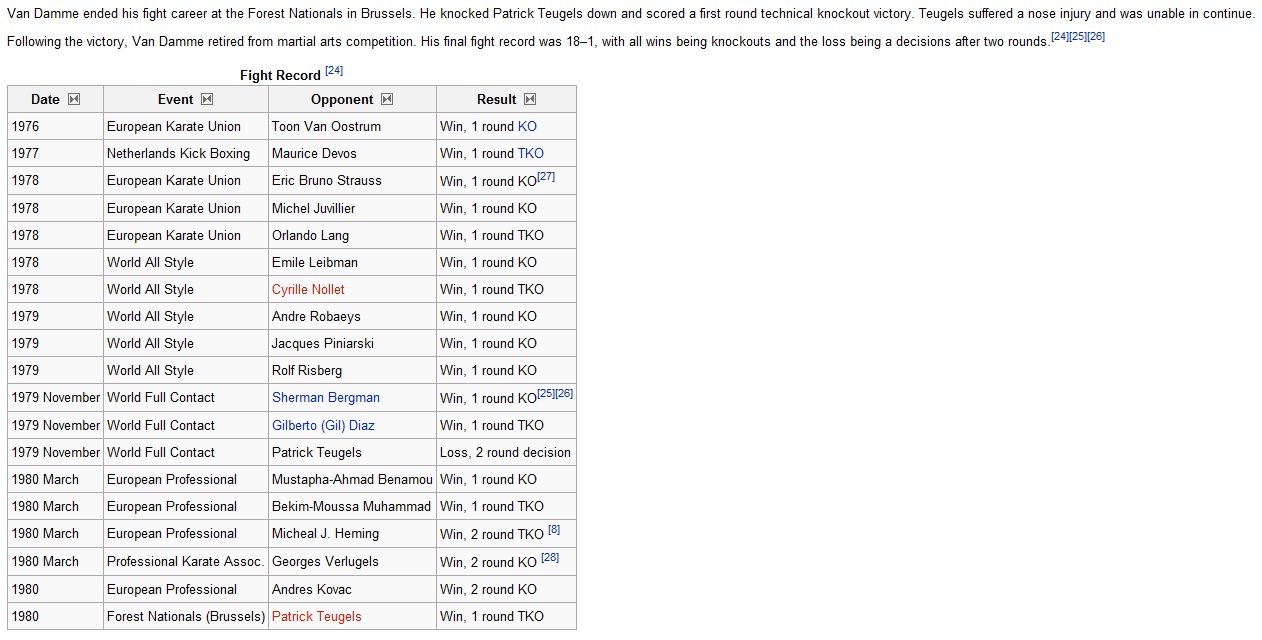Image resolution: width=1262 pixels, height=640 pixels.
Task: Sort table by Opponent column icon
Action: tap(387, 99)
